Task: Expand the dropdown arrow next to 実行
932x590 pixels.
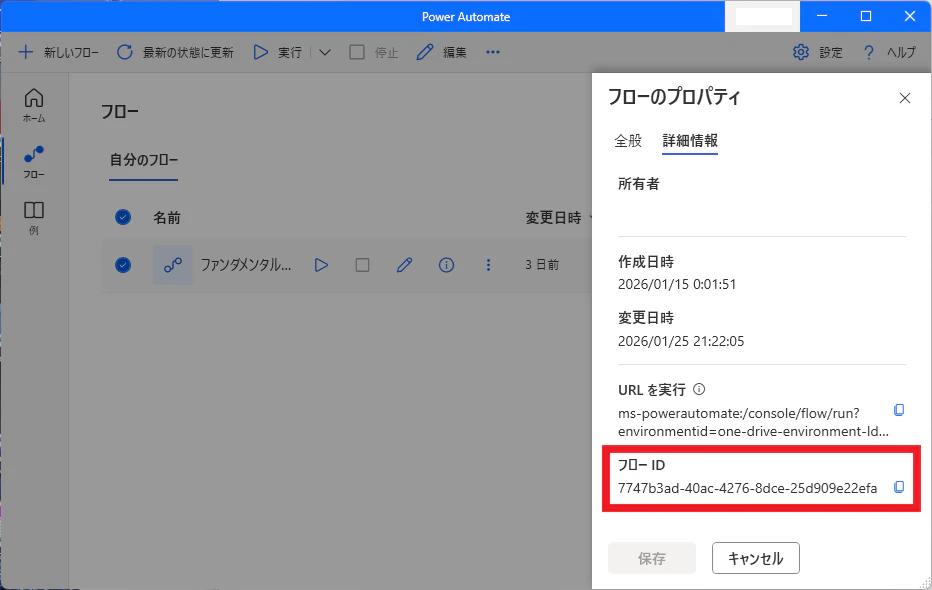Action: (x=325, y=52)
